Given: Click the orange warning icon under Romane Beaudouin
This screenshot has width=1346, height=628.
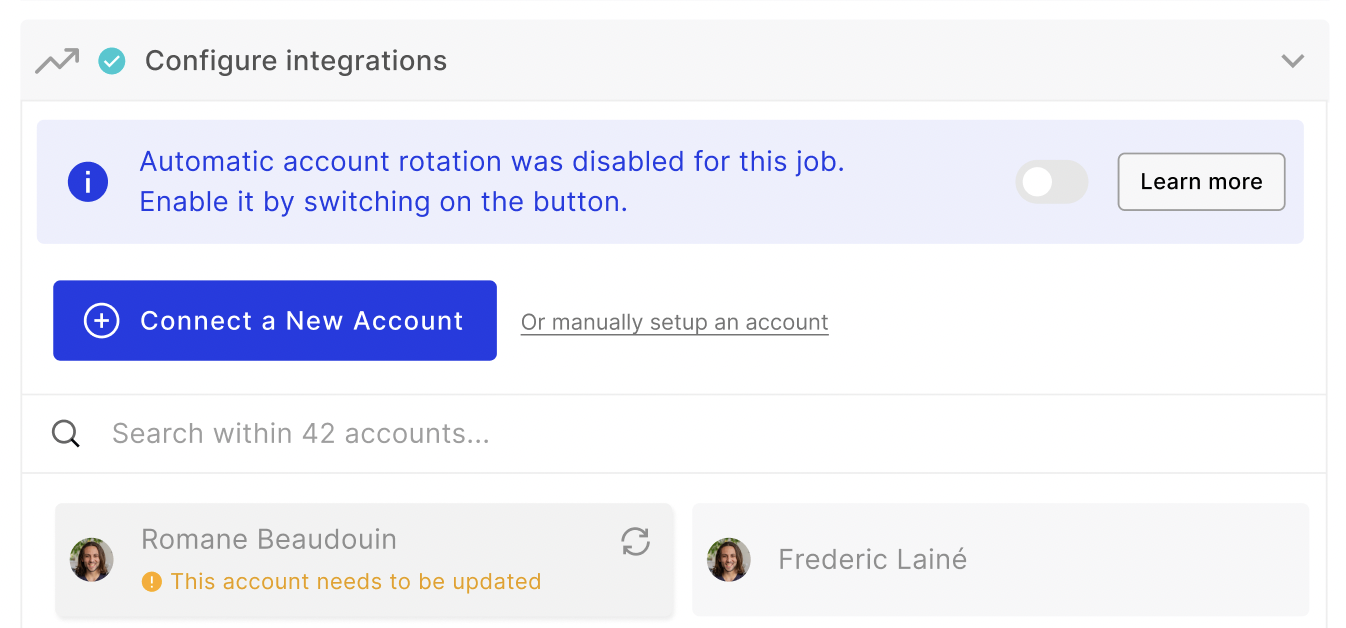Looking at the screenshot, I should [x=152, y=581].
